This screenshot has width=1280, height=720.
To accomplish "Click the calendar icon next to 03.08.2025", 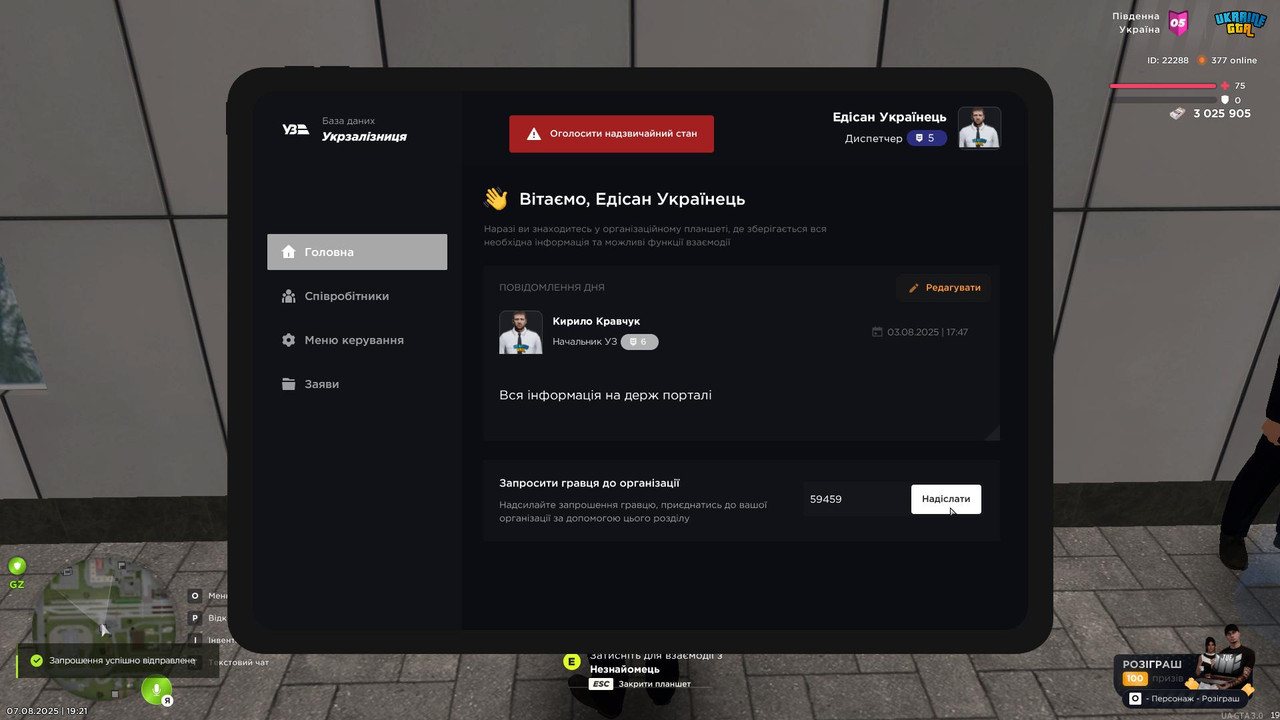I will point(877,332).
